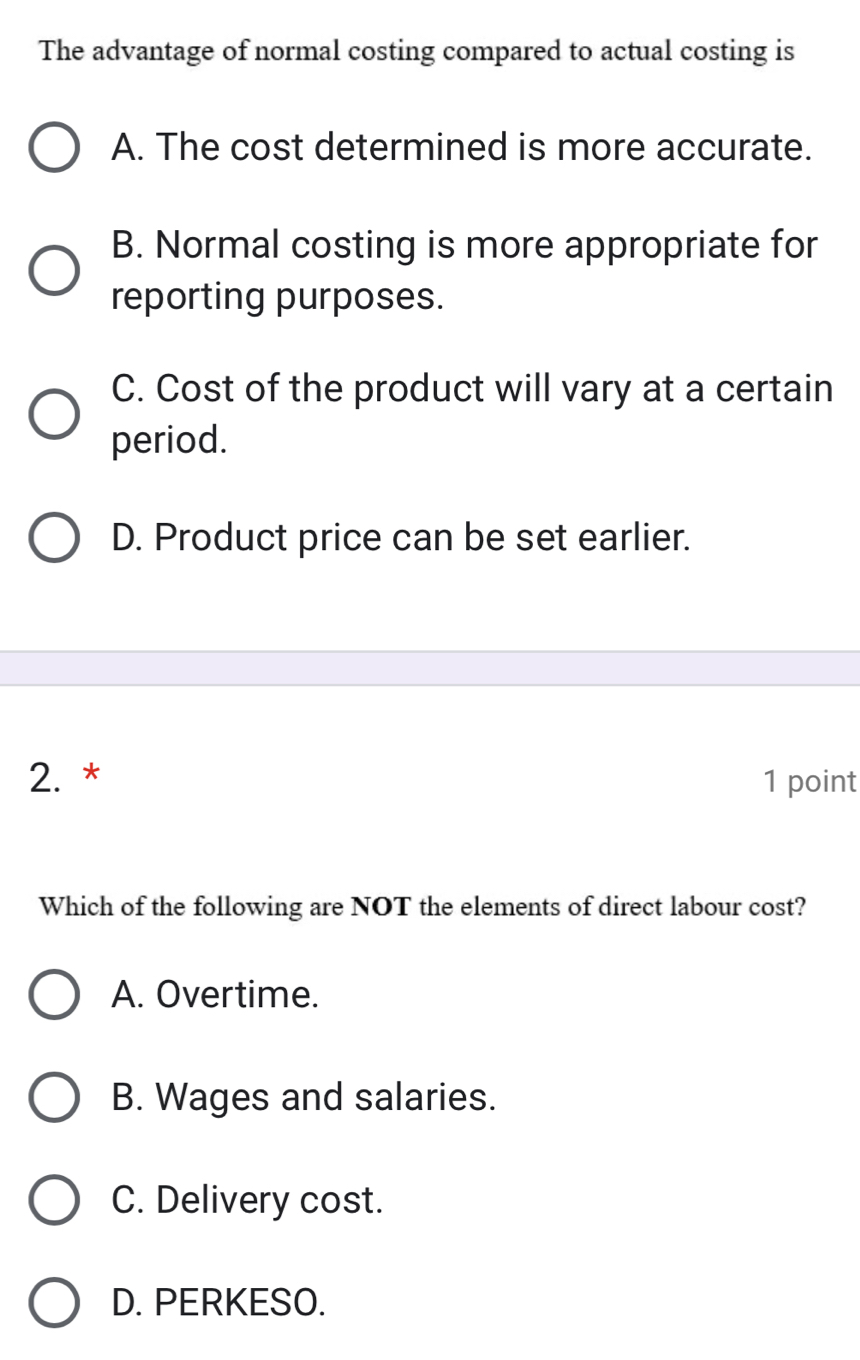Select the 'Delivery cost' radio button
Image resolution: width=860 pixels, height=1360 pixels.
click(x=54, y=1200)
